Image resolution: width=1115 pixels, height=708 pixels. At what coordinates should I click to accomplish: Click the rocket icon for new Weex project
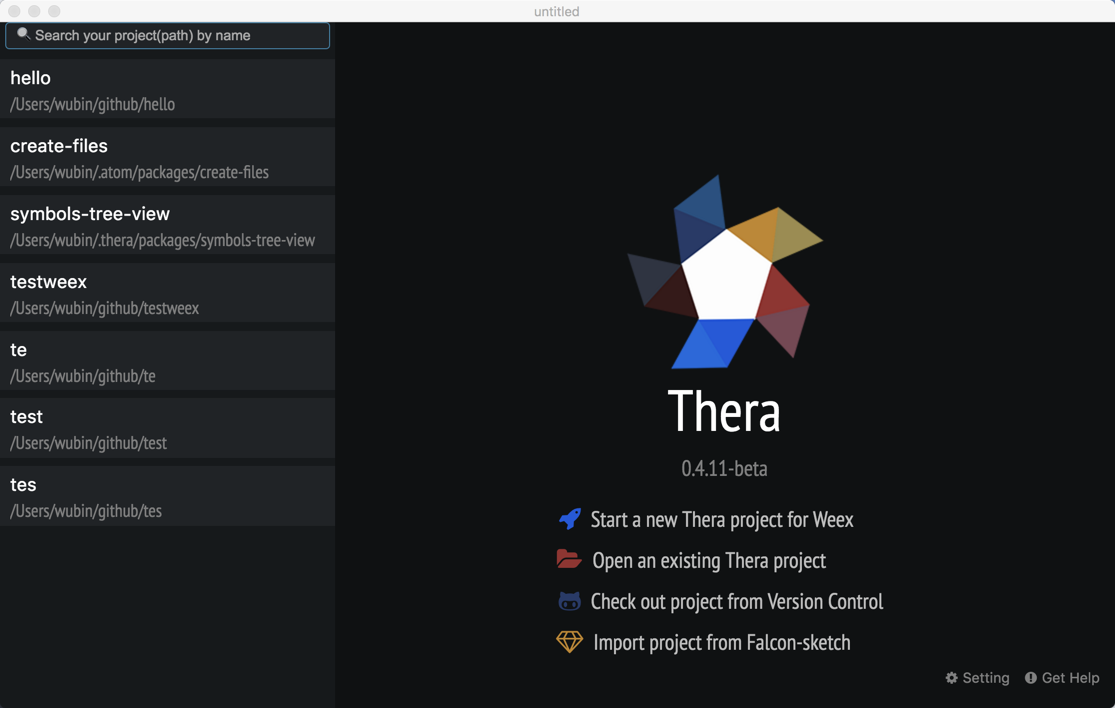(569, 519)
